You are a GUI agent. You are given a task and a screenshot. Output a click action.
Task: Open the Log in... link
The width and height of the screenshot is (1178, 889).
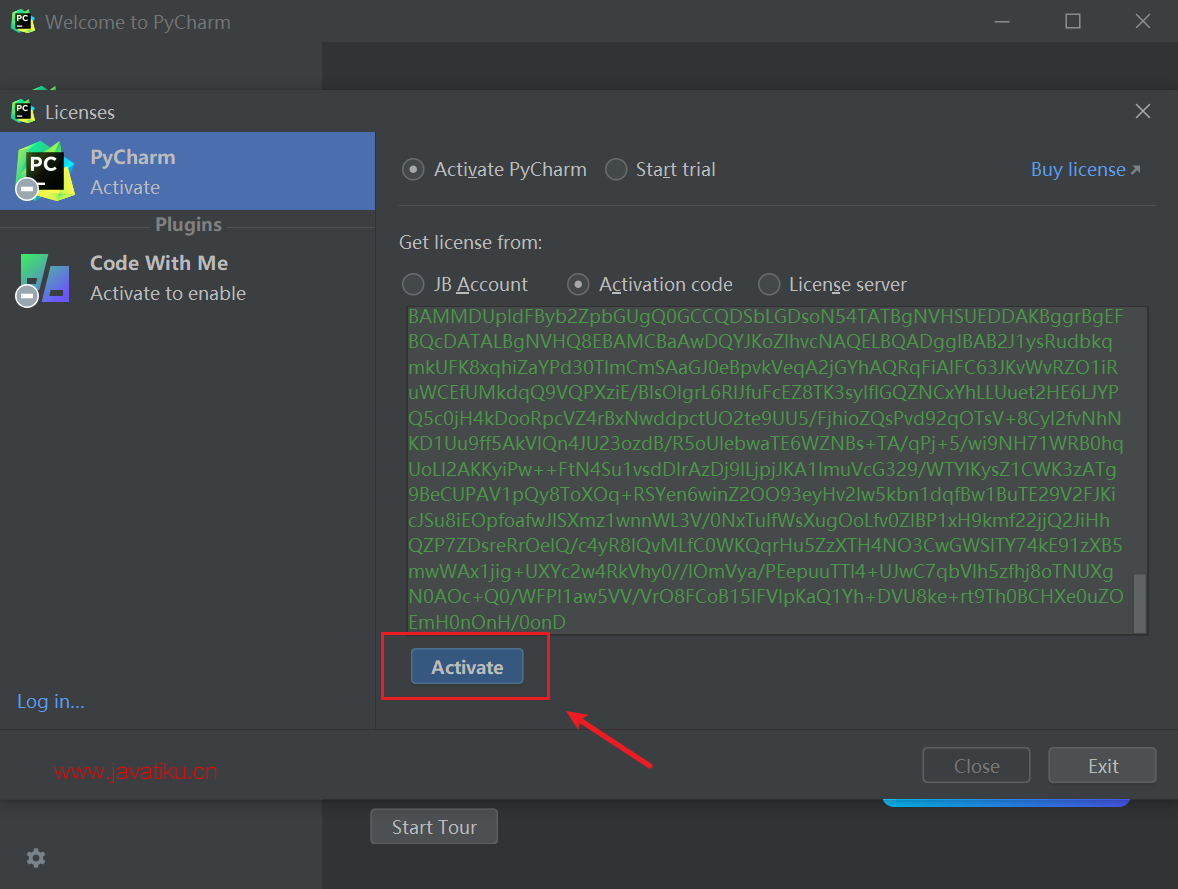coord(50,701)
